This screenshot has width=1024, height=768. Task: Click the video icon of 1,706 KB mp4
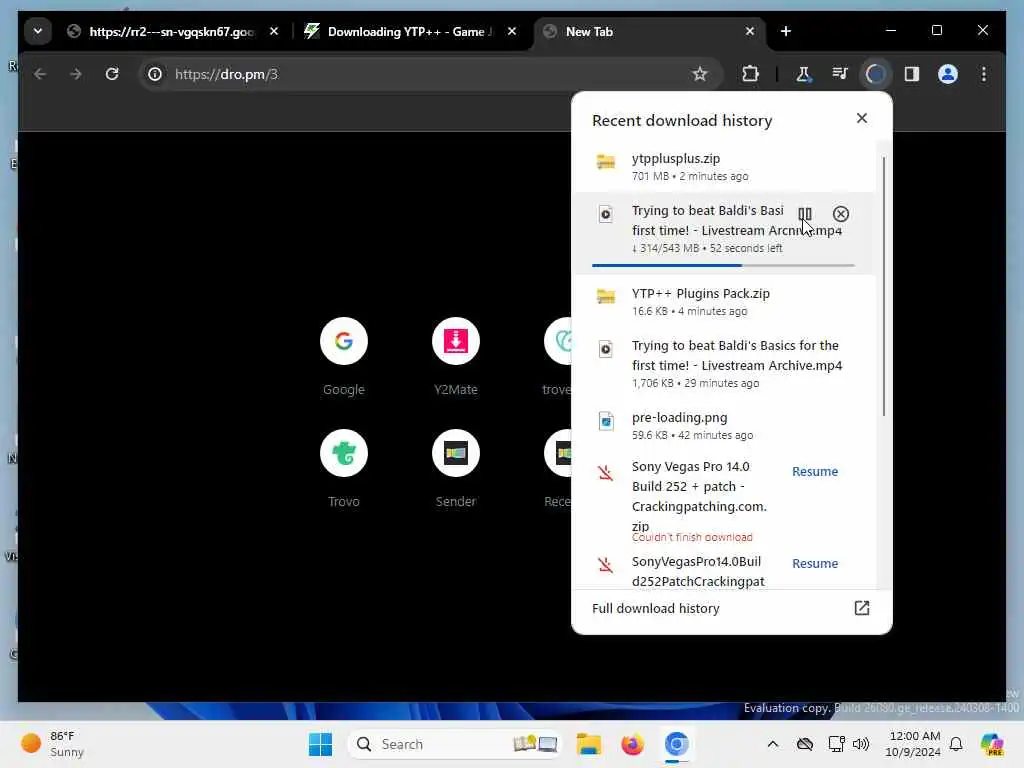pyautogui.click(x=605, y=349)
